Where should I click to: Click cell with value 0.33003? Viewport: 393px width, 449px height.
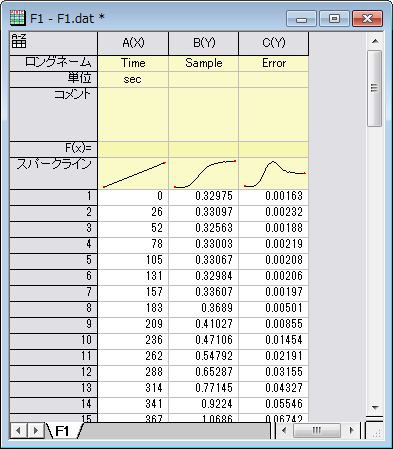(x=204, y=245)
